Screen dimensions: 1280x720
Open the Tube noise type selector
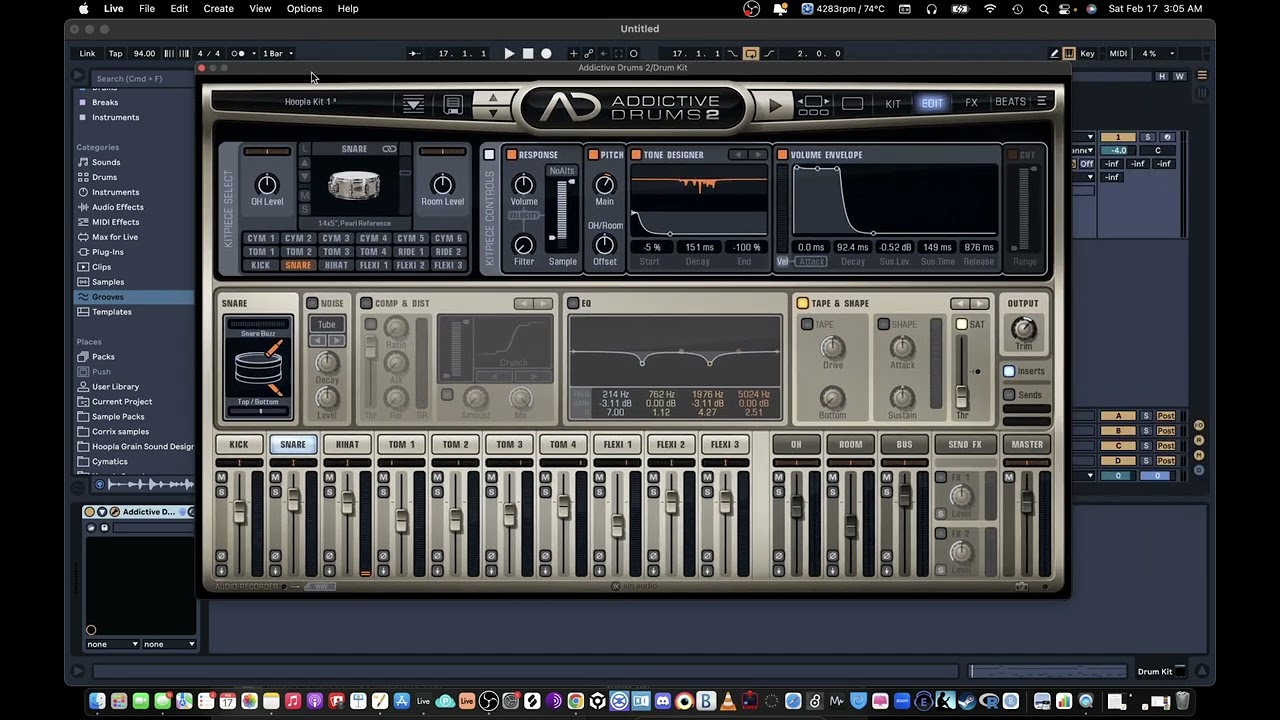point(327,324)
